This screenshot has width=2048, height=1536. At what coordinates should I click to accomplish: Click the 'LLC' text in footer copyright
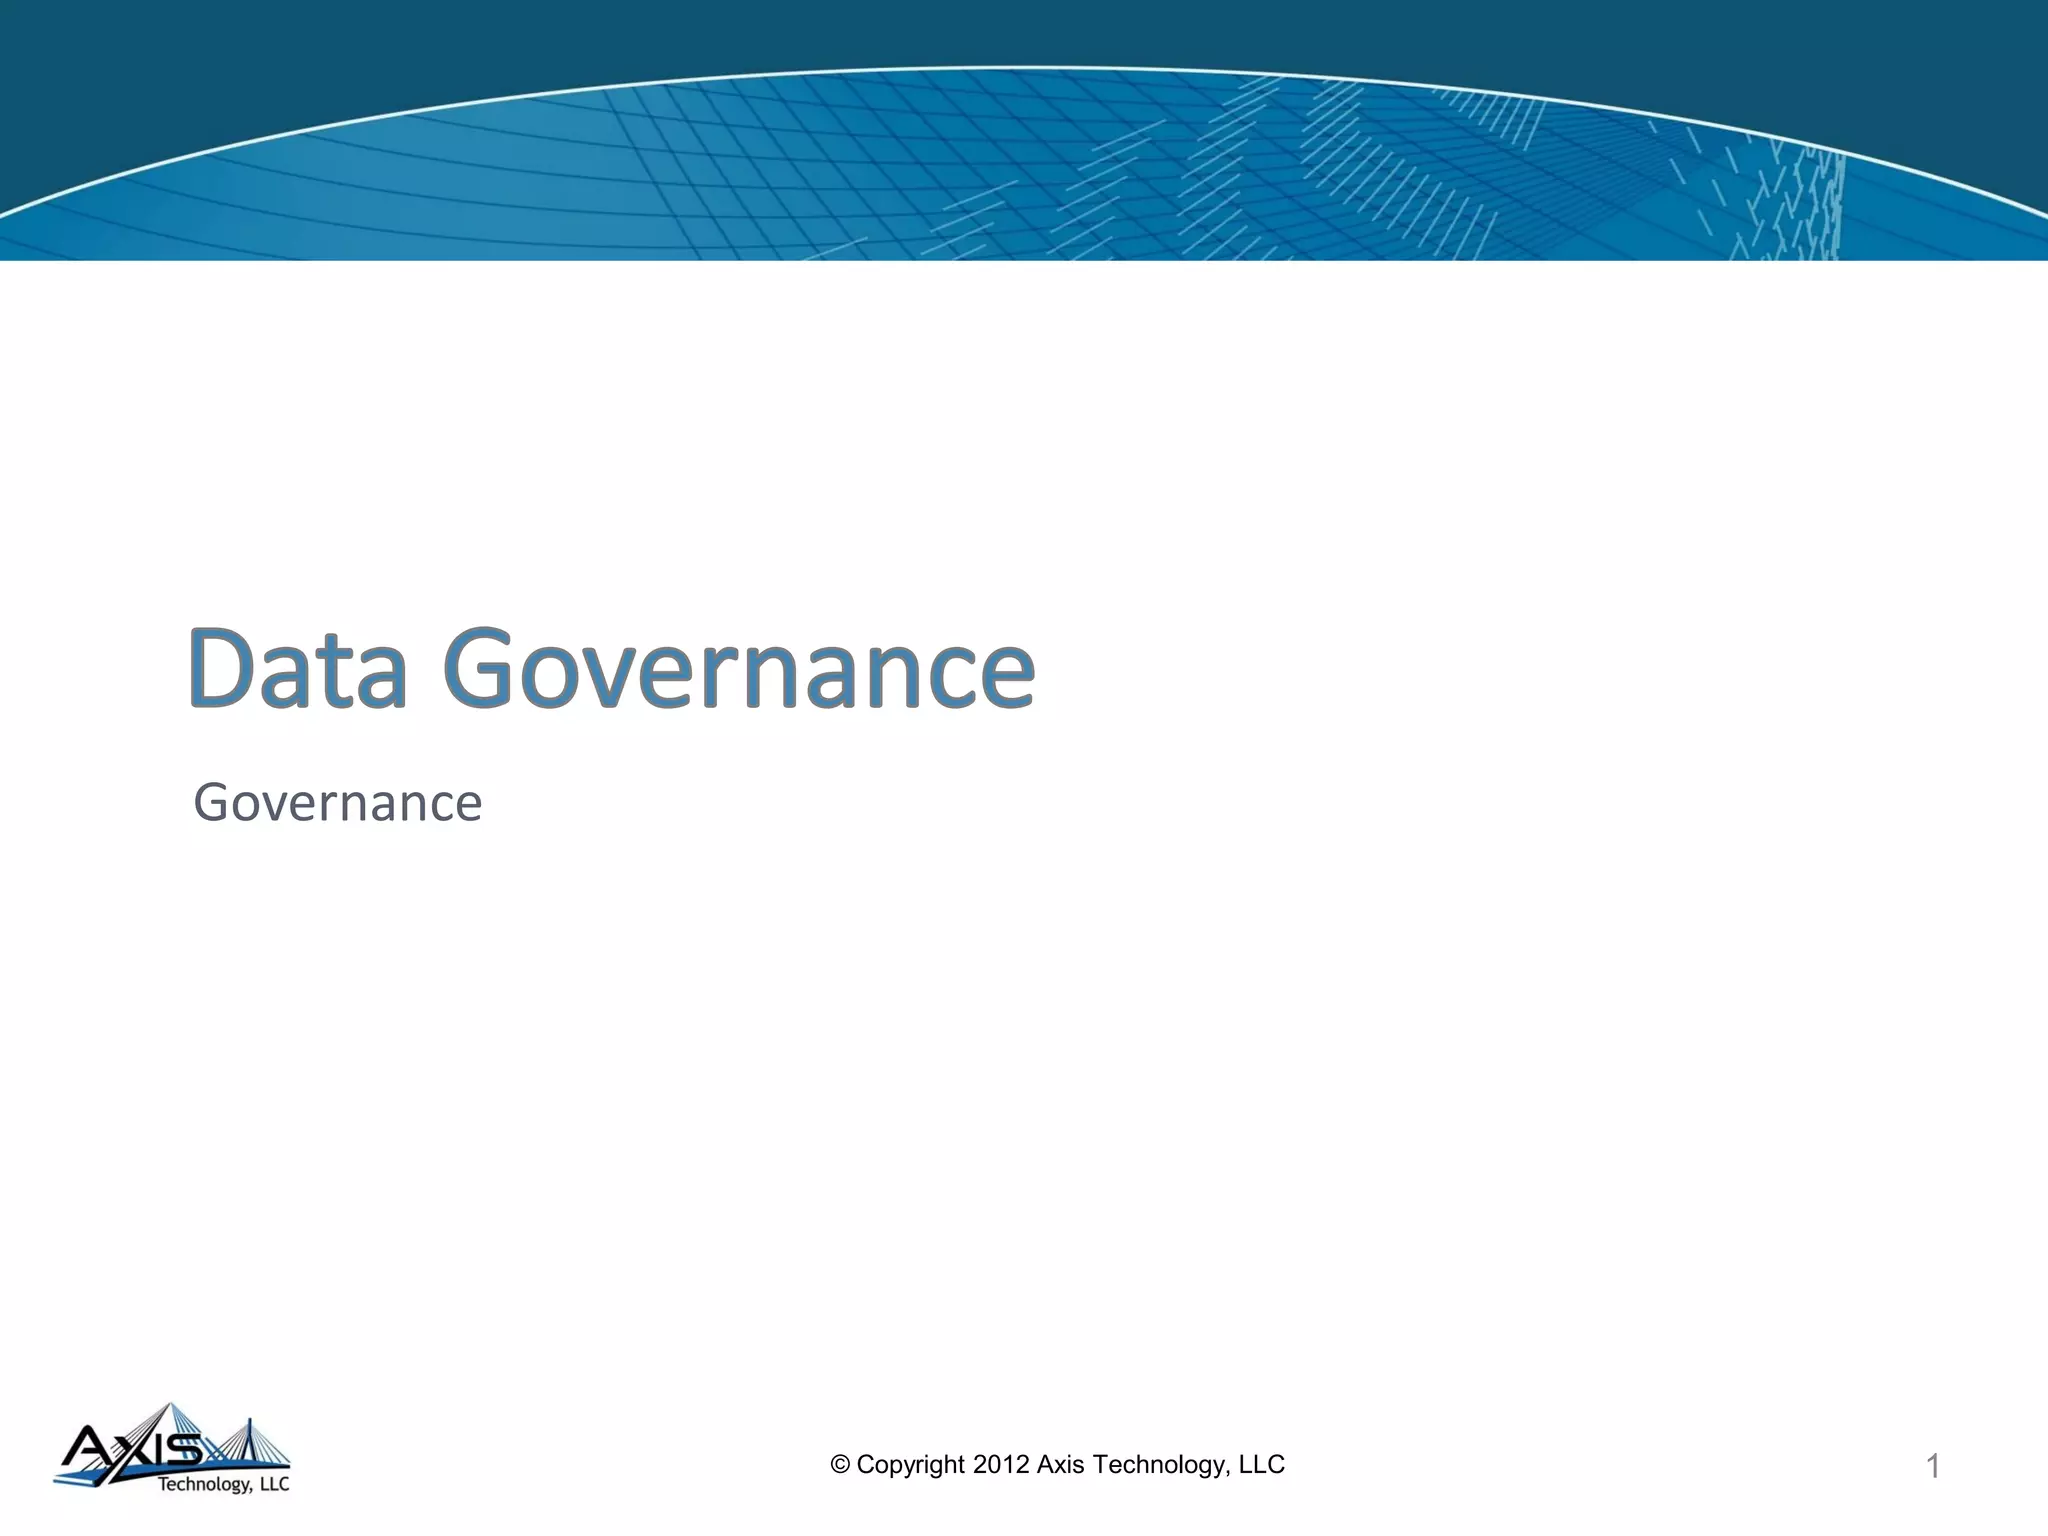[x=1261, y=1465]
